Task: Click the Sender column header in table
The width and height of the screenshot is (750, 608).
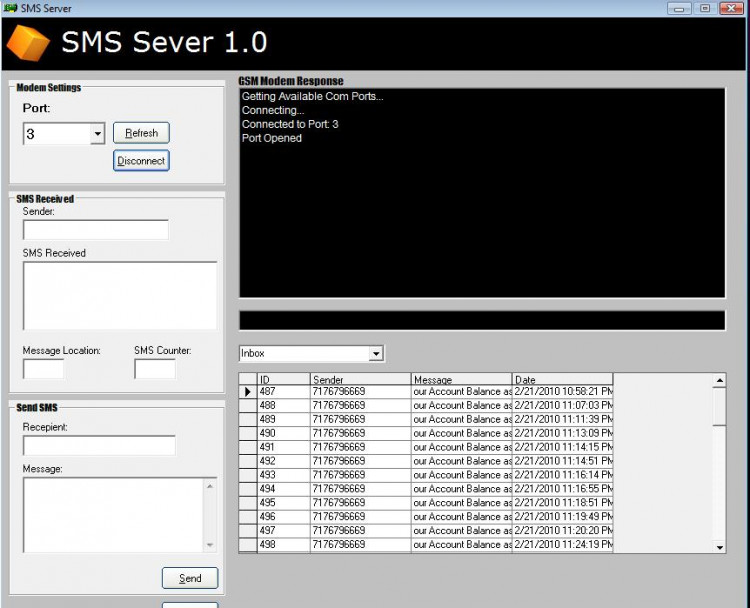Action: click(x=360, y=380)
